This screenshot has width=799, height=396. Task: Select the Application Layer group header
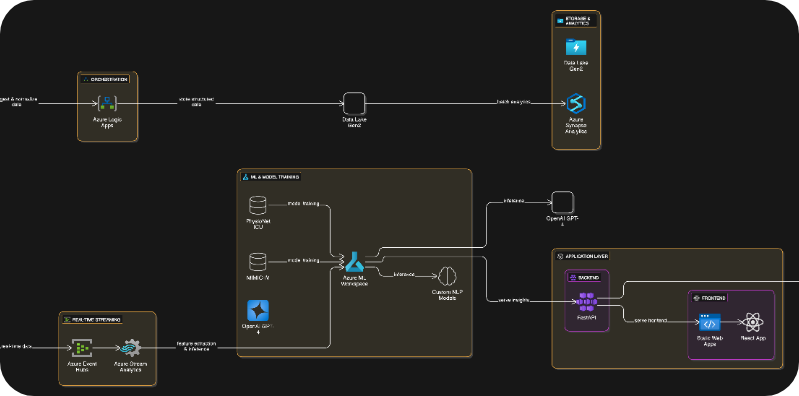click(582, 256)
